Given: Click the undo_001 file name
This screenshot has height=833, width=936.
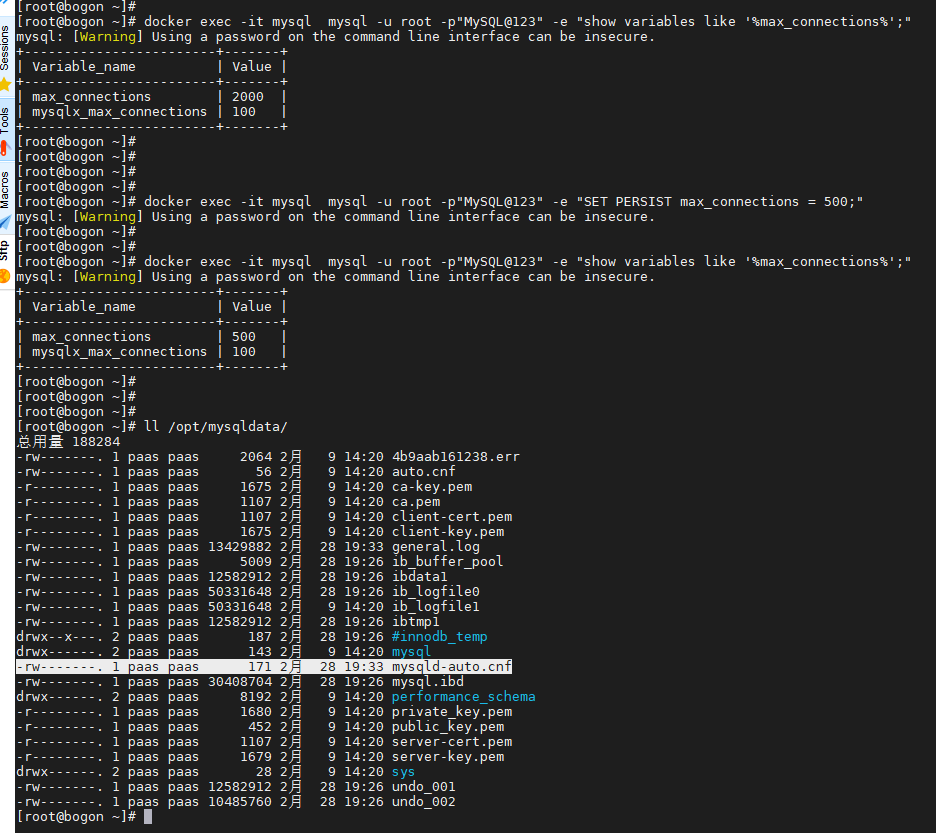Looking at the screenshot, I should click(x=423, y=786).
